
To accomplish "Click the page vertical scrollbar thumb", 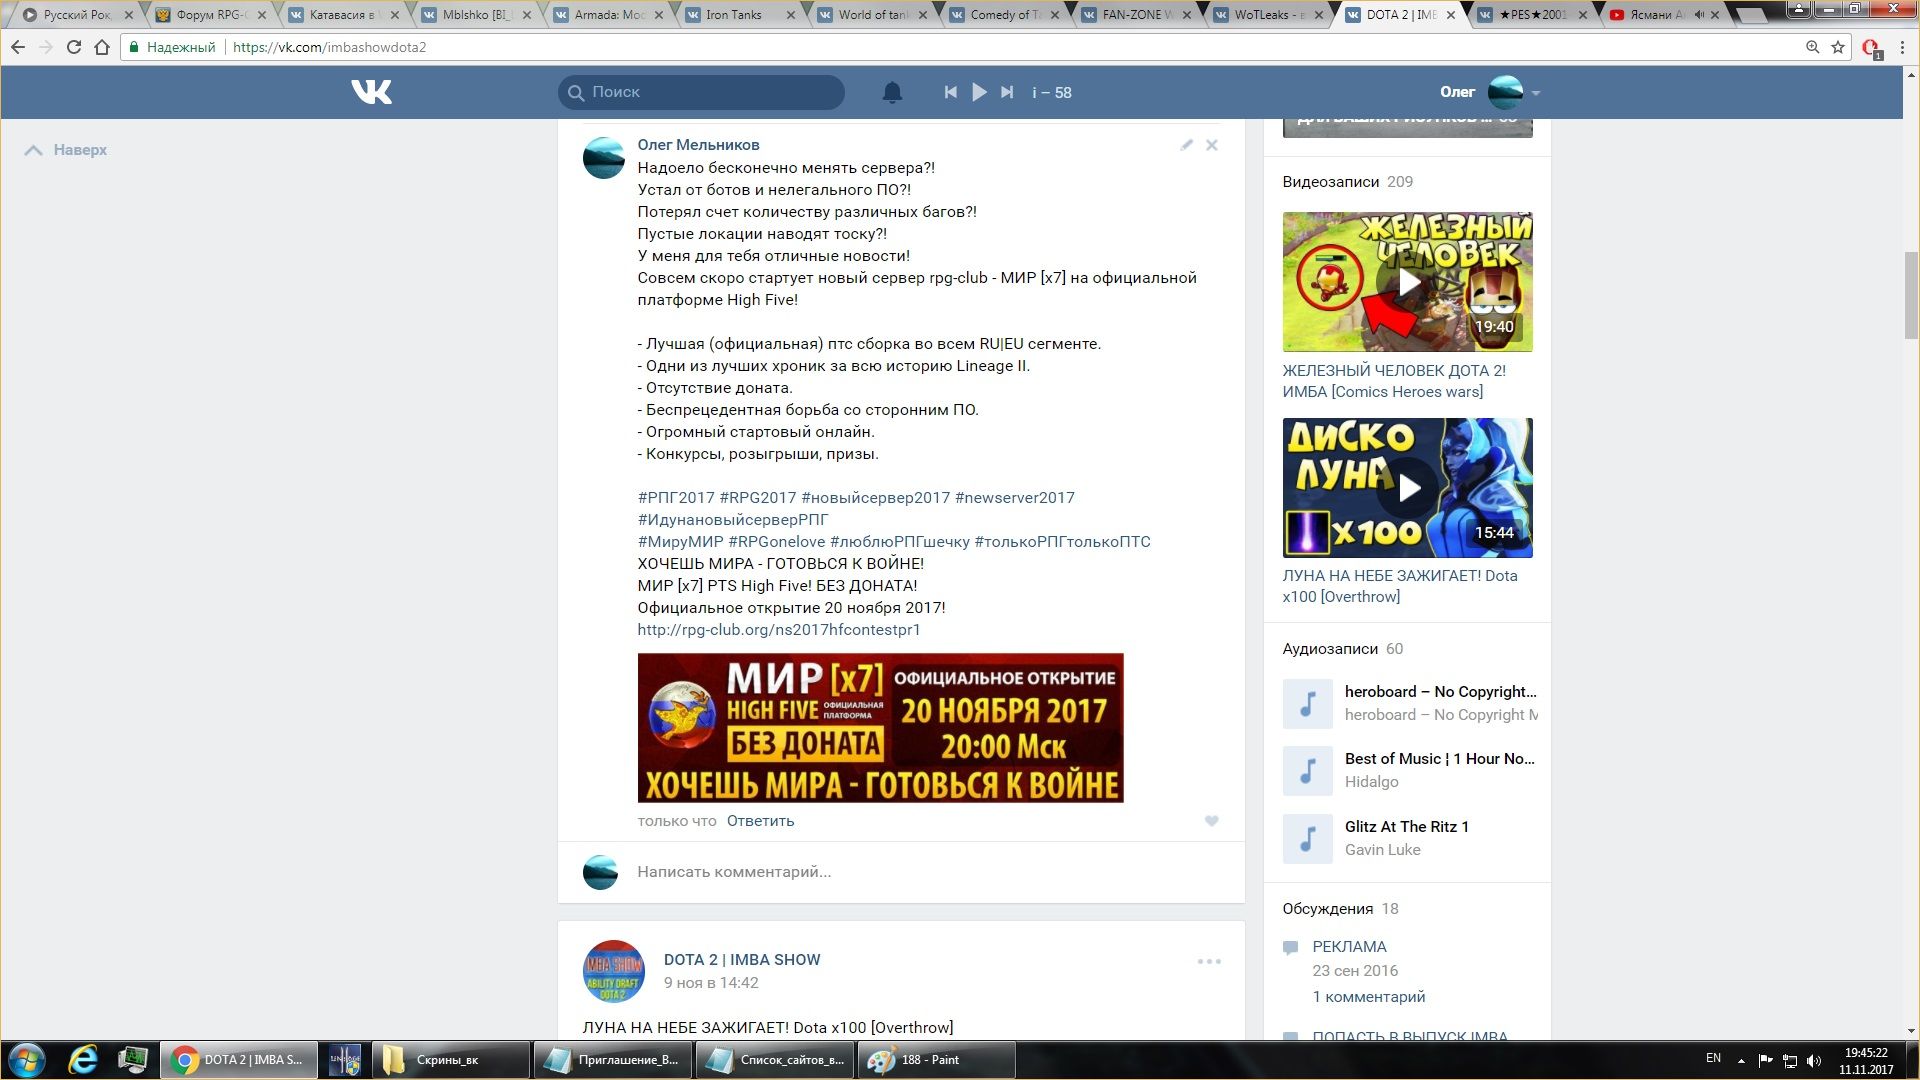I will point(1911,295).
